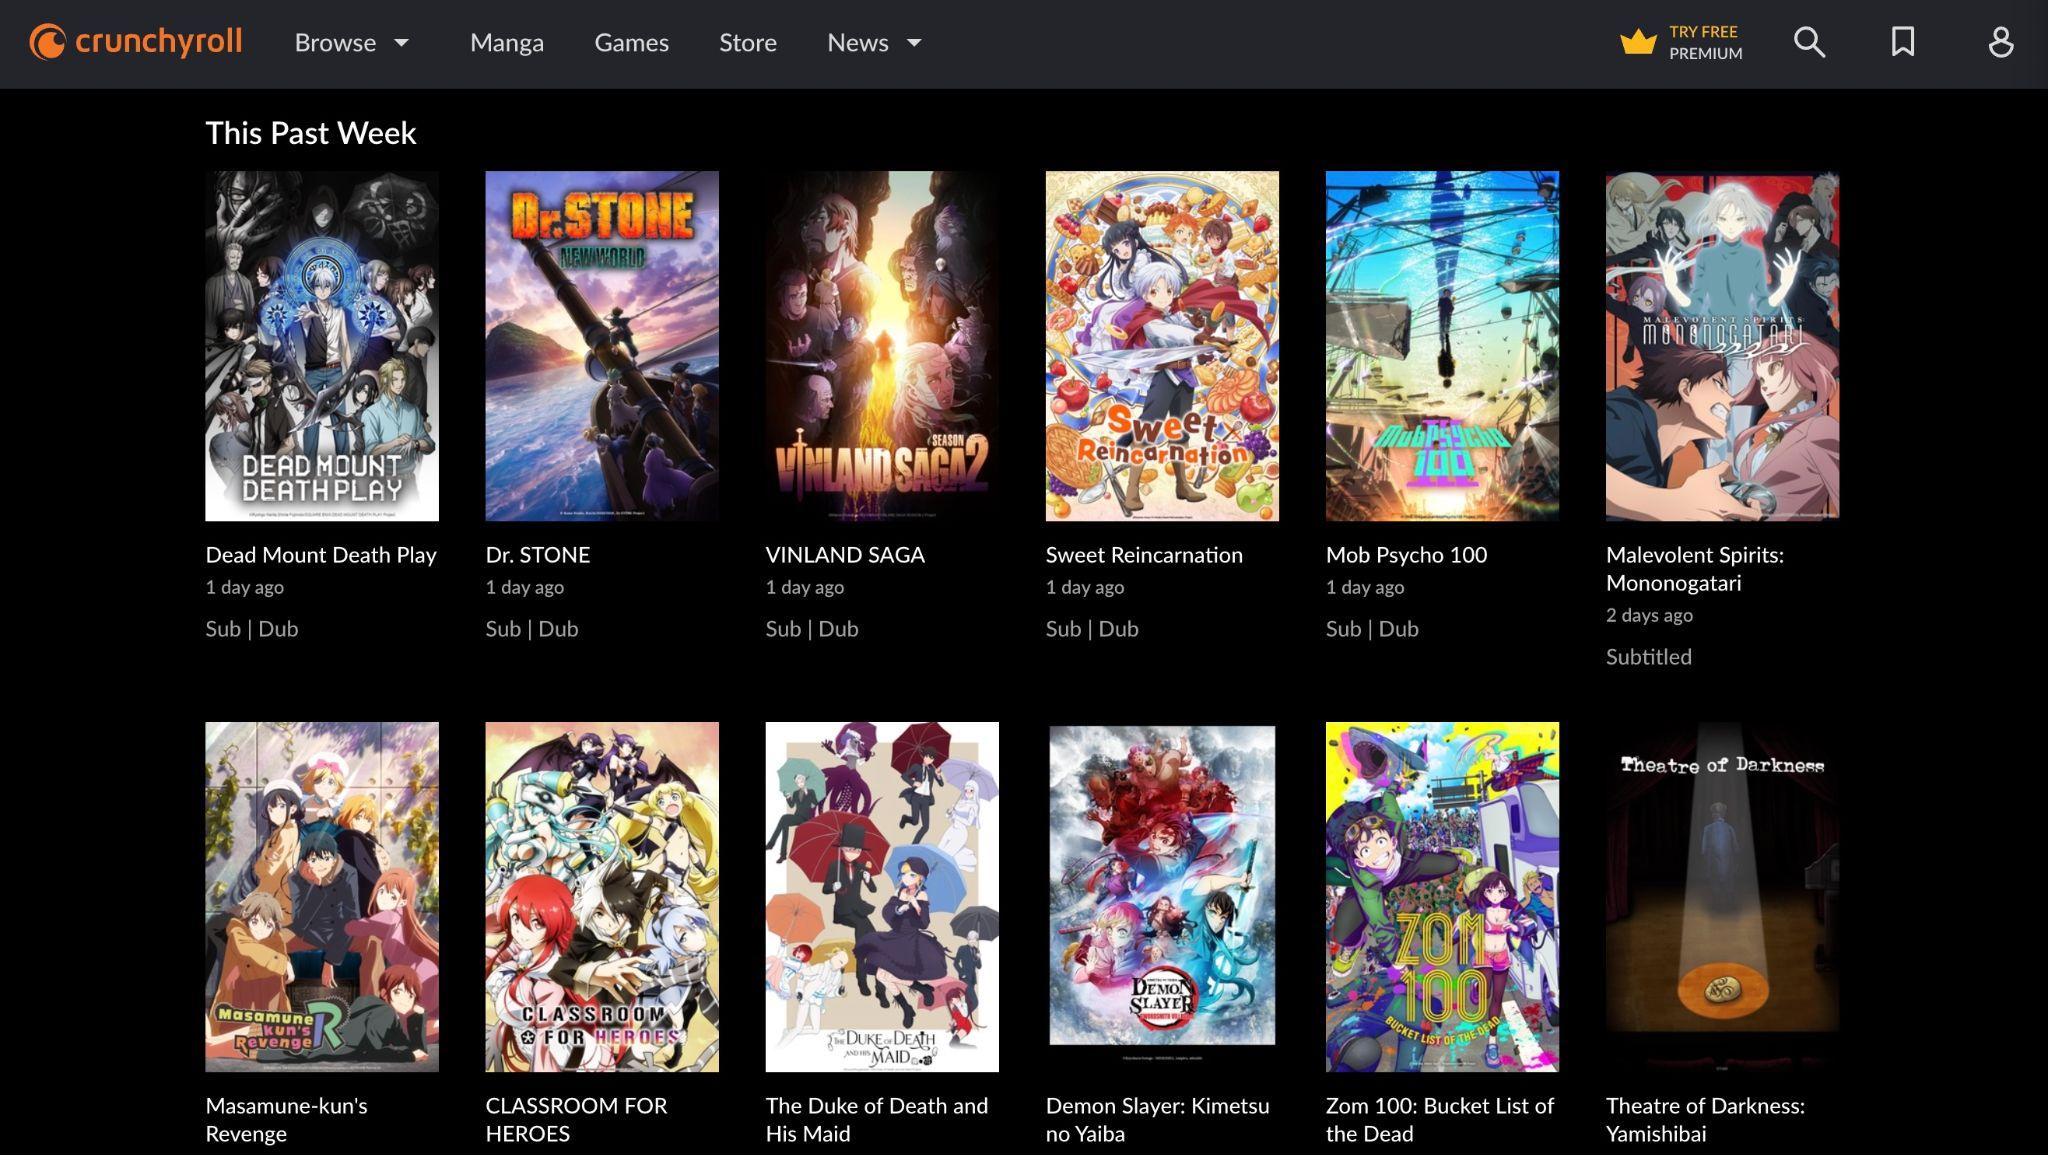The image size is (2048, 1155).
Task: Click Sweet Reincarnation title link
Action: (x=1144, y=555)
